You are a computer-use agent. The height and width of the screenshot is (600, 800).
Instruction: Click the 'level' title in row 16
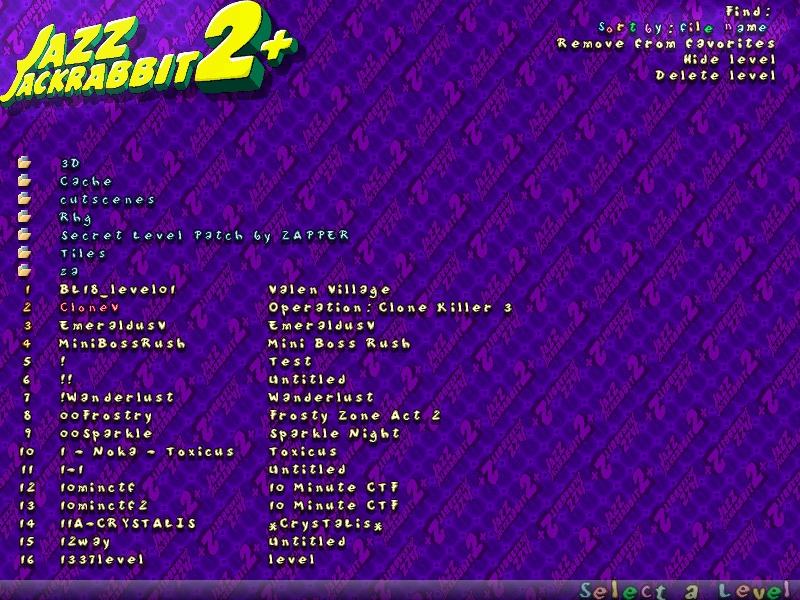point(292,560)
